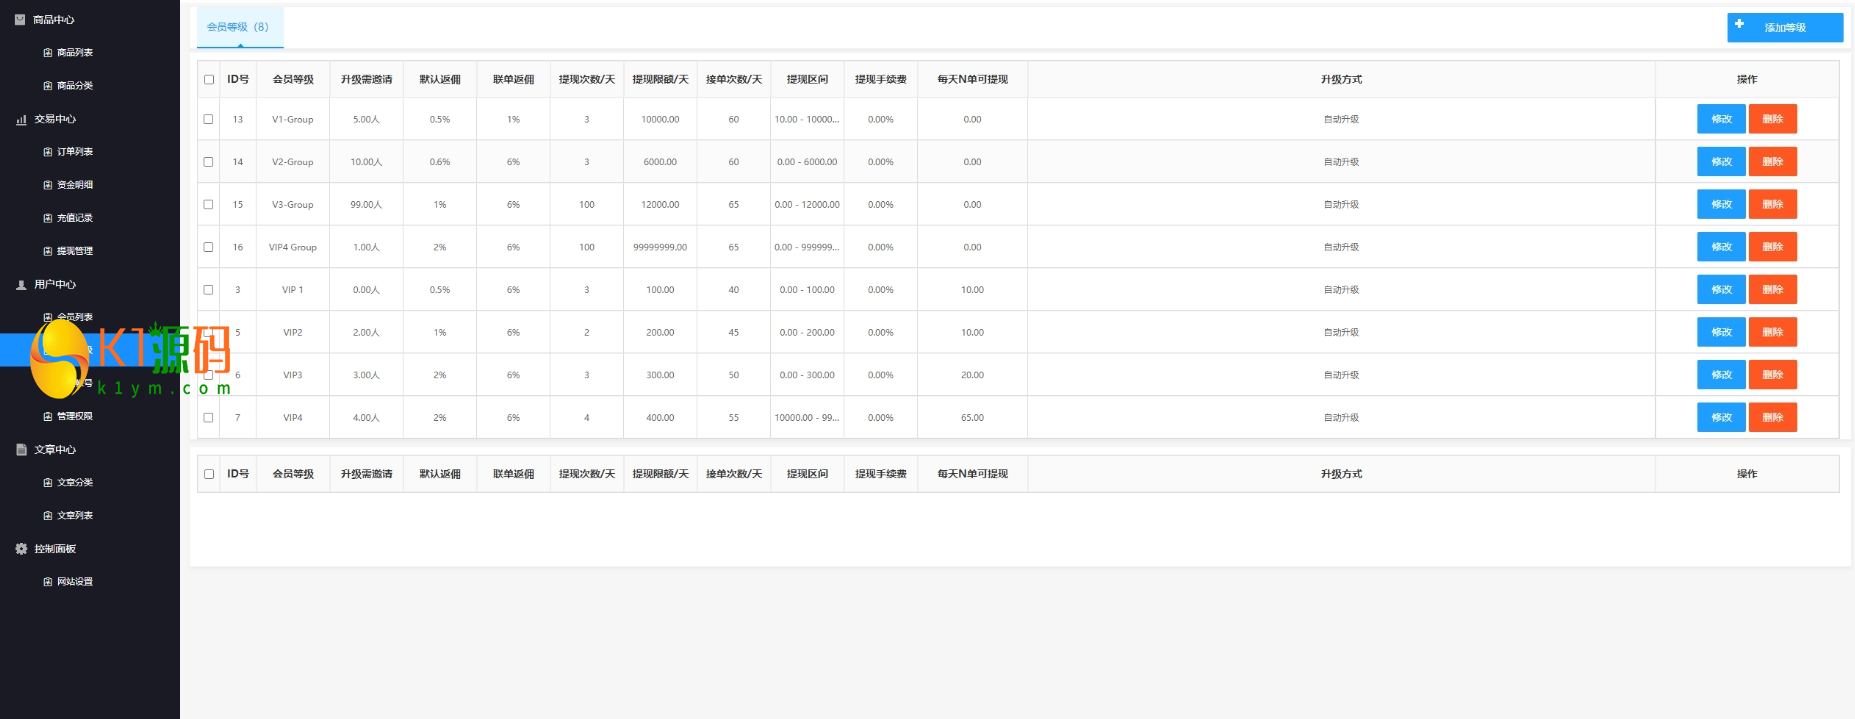Open 文章分类 in the sidebar

pos(75,482)
